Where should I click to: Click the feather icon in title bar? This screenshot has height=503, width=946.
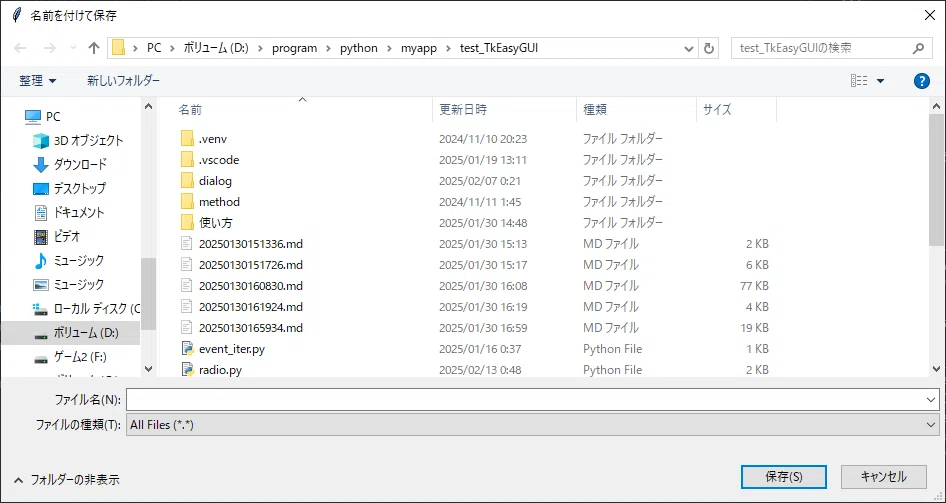coord(17,15)
